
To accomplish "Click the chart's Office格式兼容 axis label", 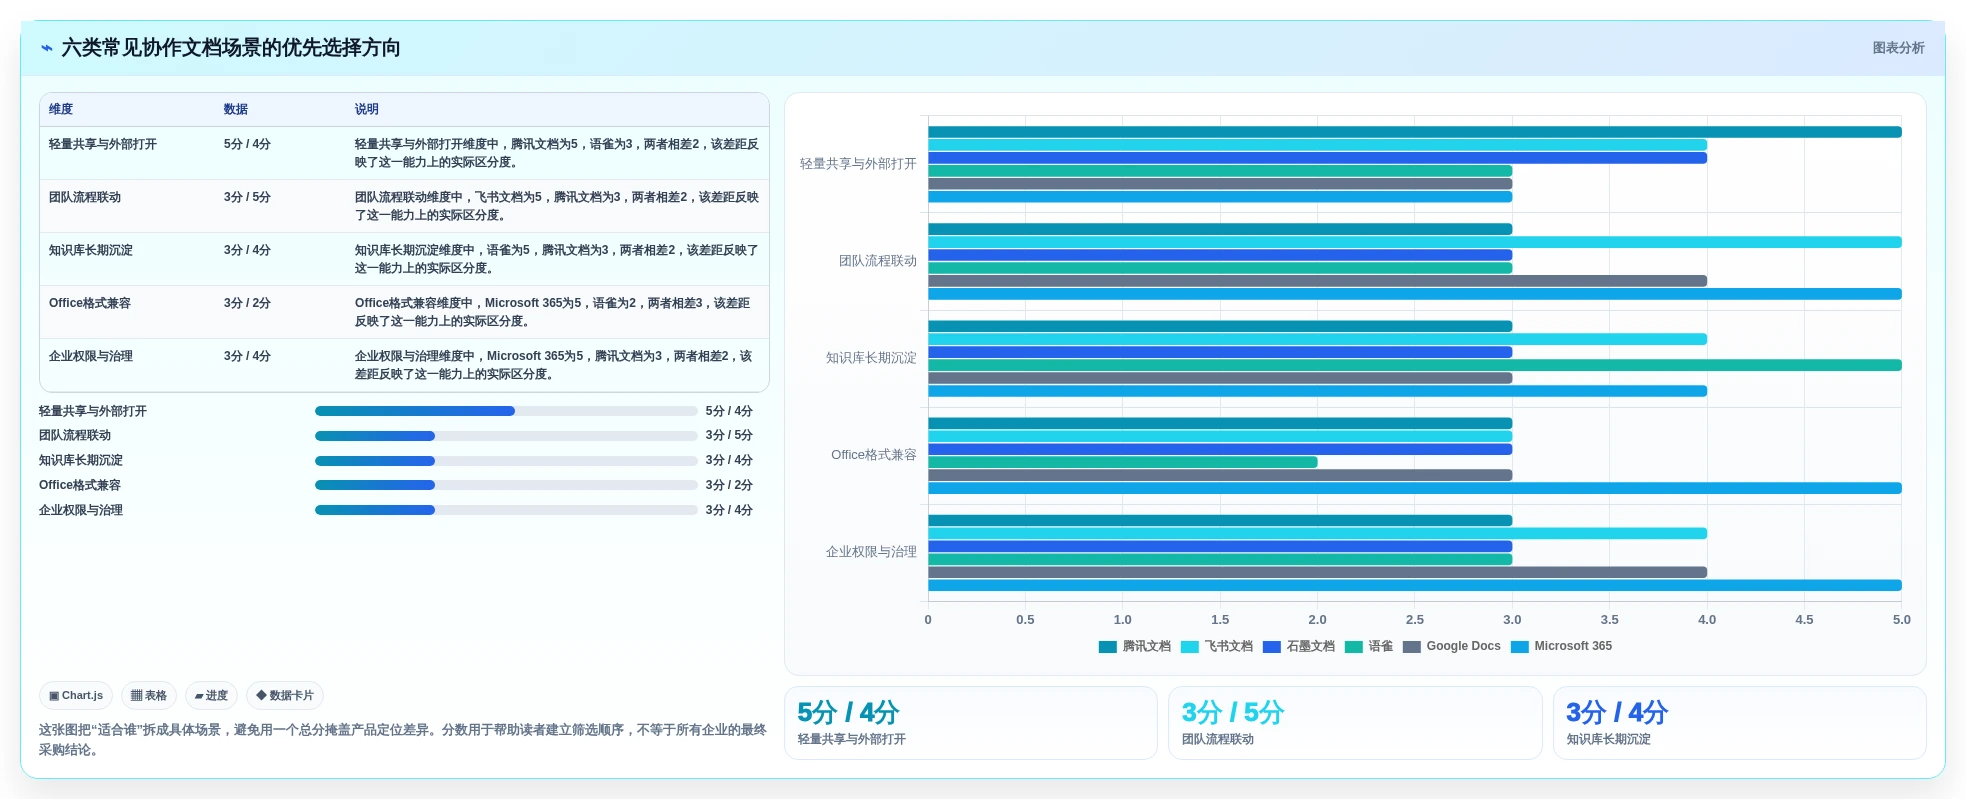I will [x=873, y=455].
